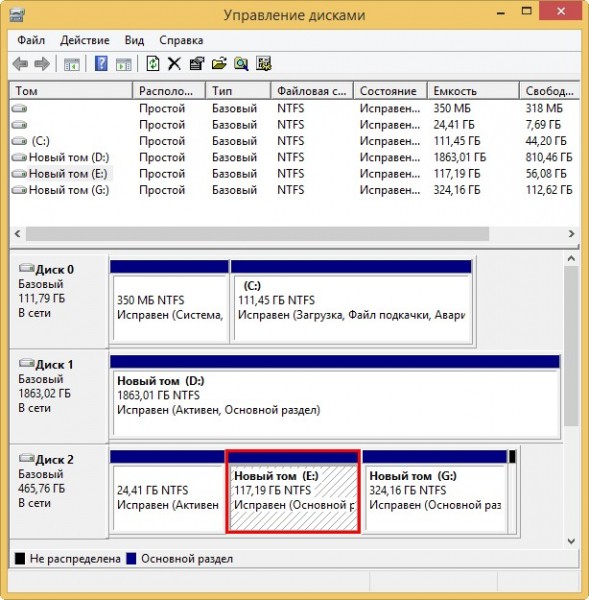This screenshot has height=600, width=589.
Task: Click the Диск 1 label panel
Action: [58, 396]
